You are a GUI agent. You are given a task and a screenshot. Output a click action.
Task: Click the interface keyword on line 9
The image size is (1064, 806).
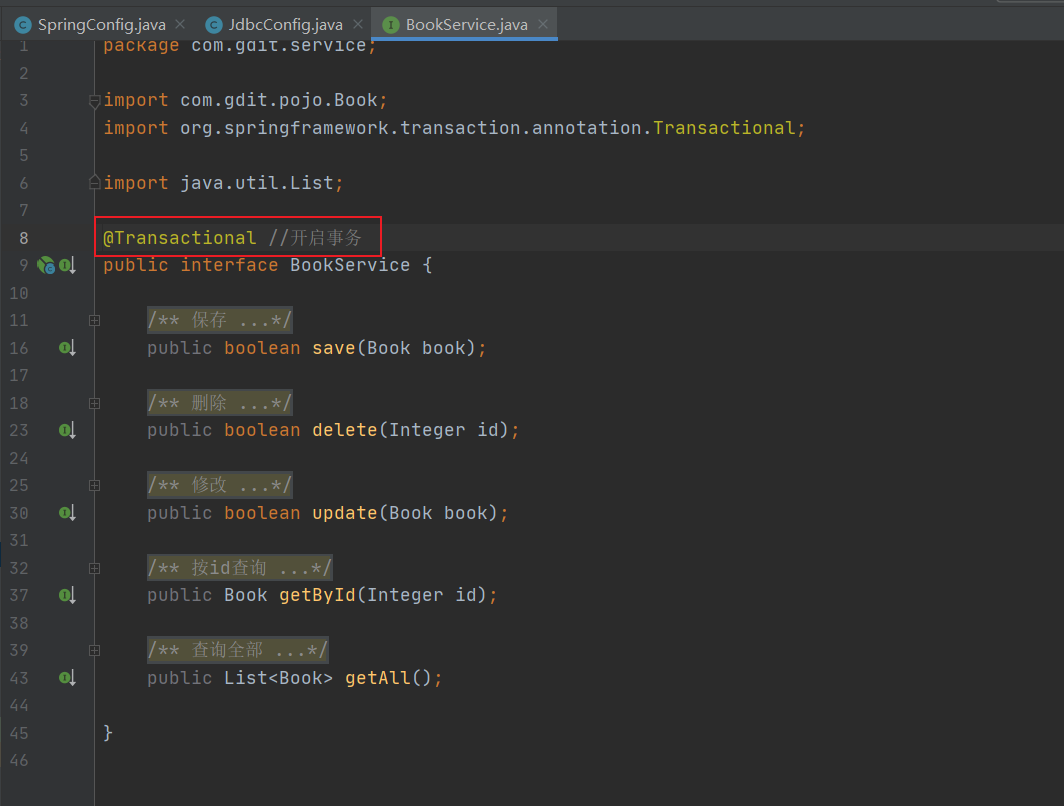pos(229,265)
